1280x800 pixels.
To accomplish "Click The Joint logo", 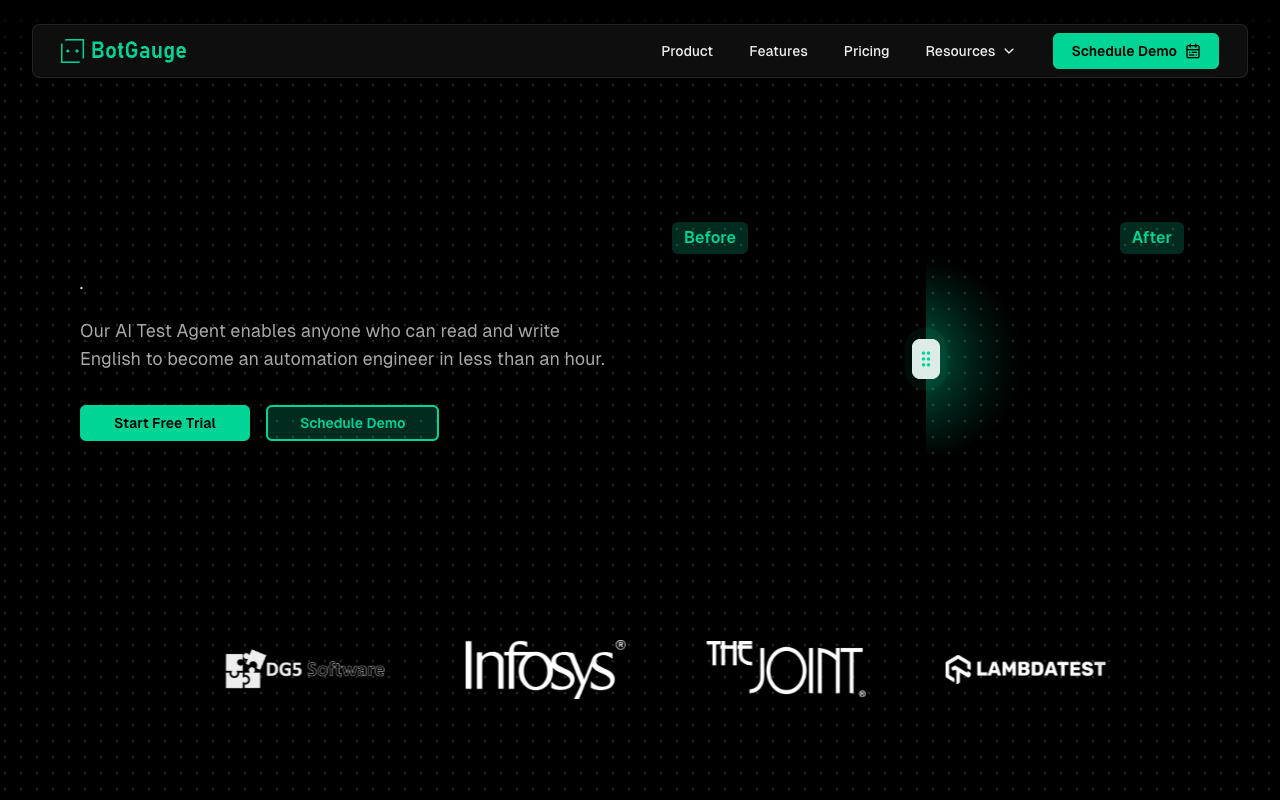I will point(786,669).
